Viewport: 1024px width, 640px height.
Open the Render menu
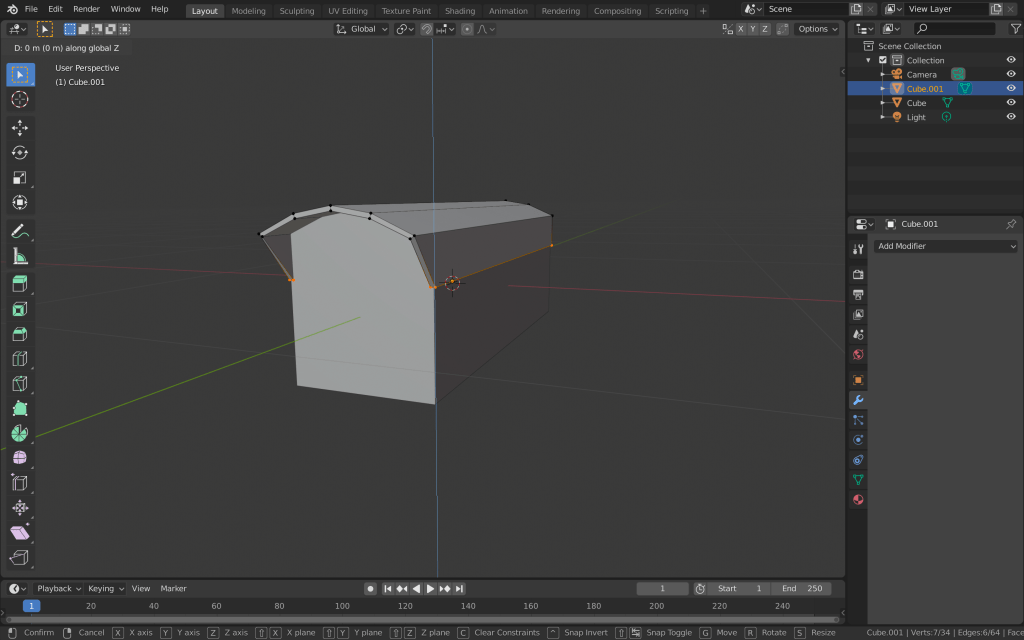tap(87, 9)
